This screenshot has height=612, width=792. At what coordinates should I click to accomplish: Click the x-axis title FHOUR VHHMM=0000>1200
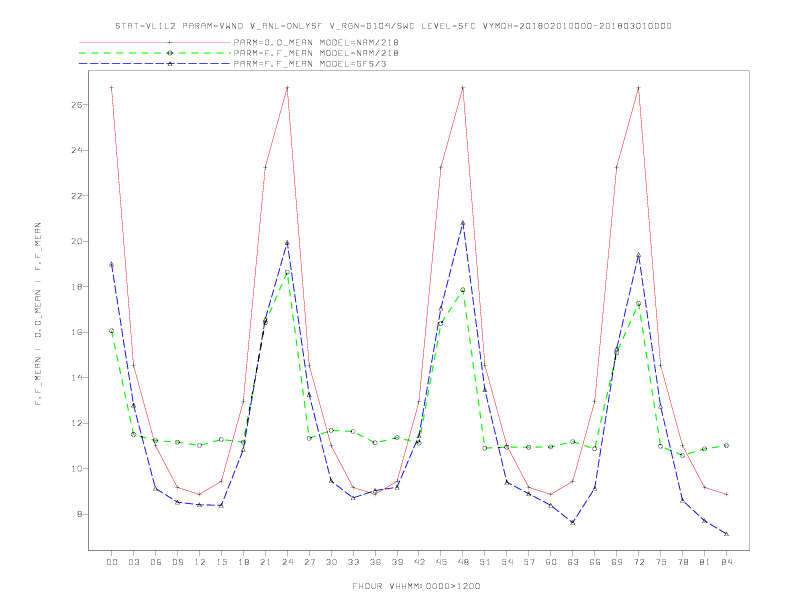[416, 586]
